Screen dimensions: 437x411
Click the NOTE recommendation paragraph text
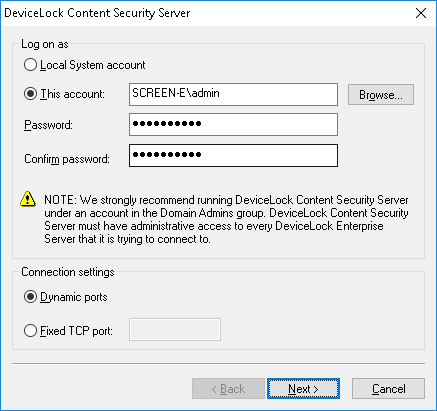pos(226,219)
